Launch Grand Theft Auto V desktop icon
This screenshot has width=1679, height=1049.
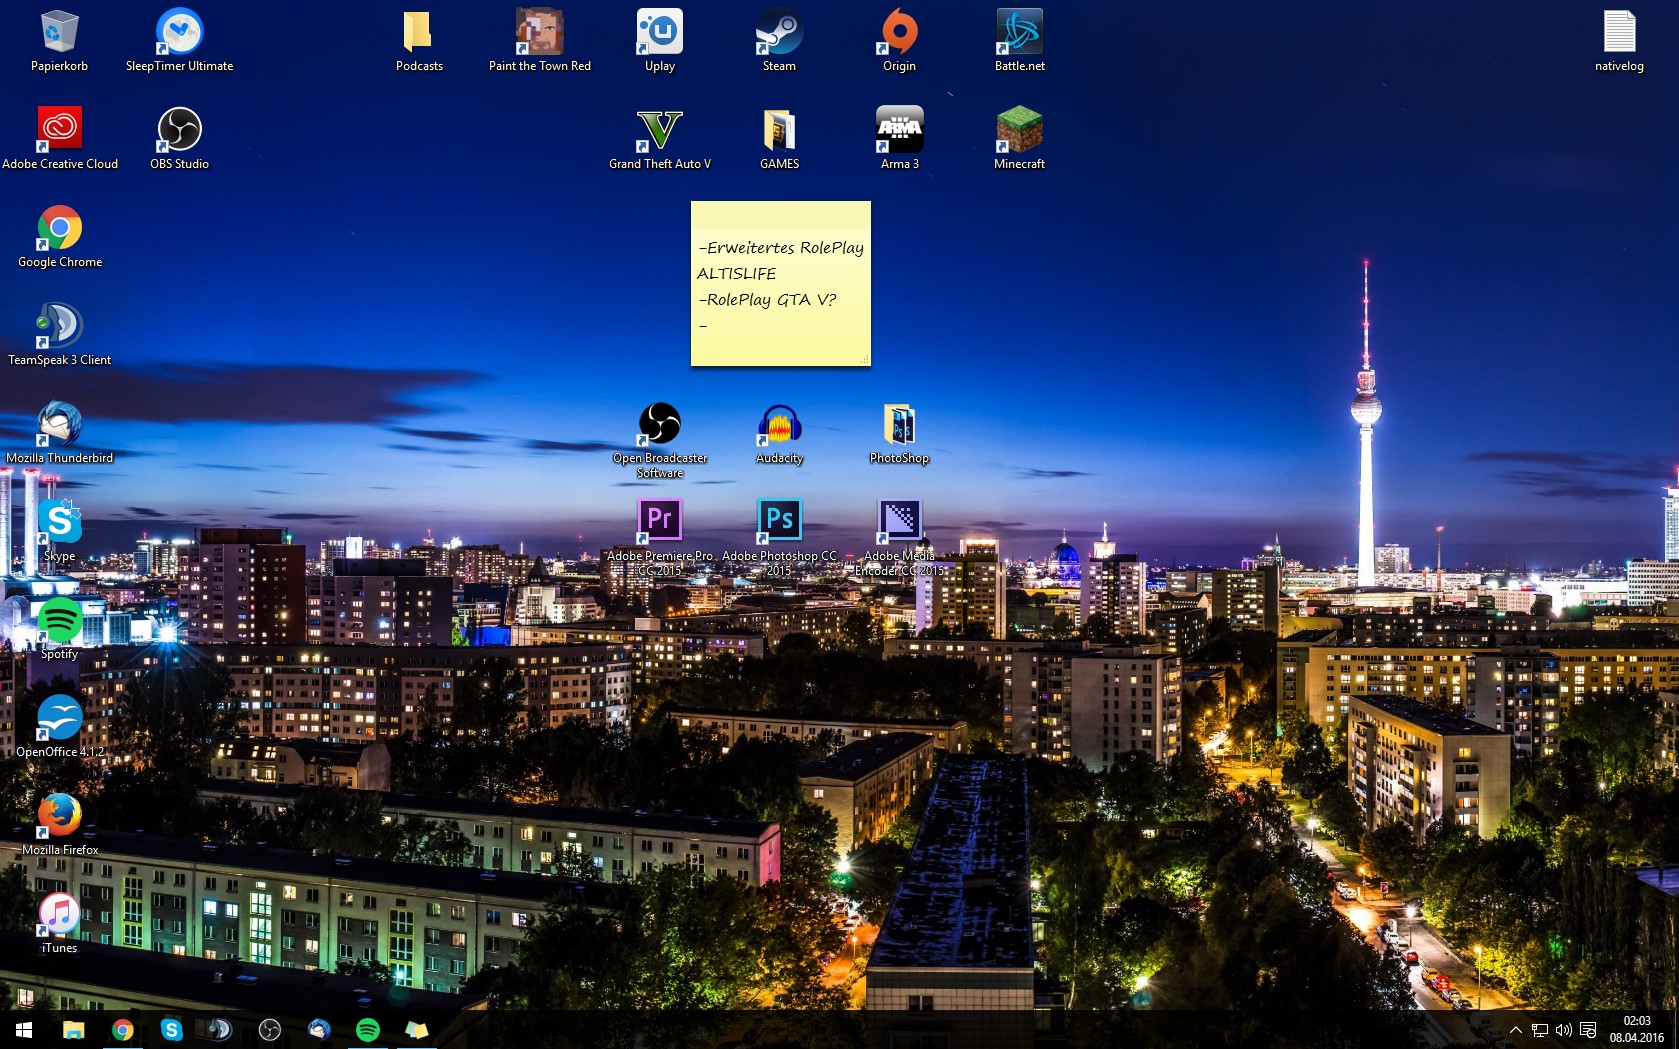point(659,132)
